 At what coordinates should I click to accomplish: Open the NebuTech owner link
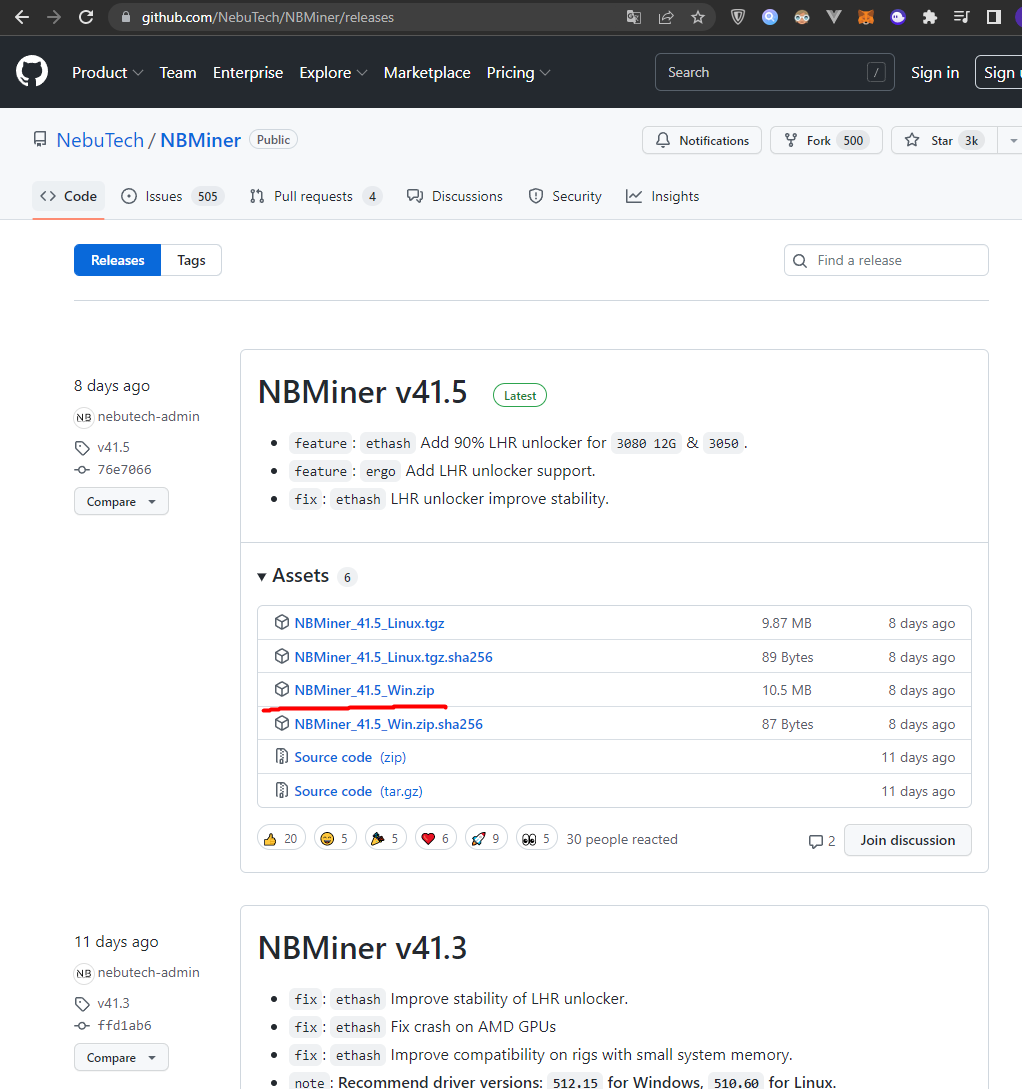pyautogui.click(x=100, y=140)
